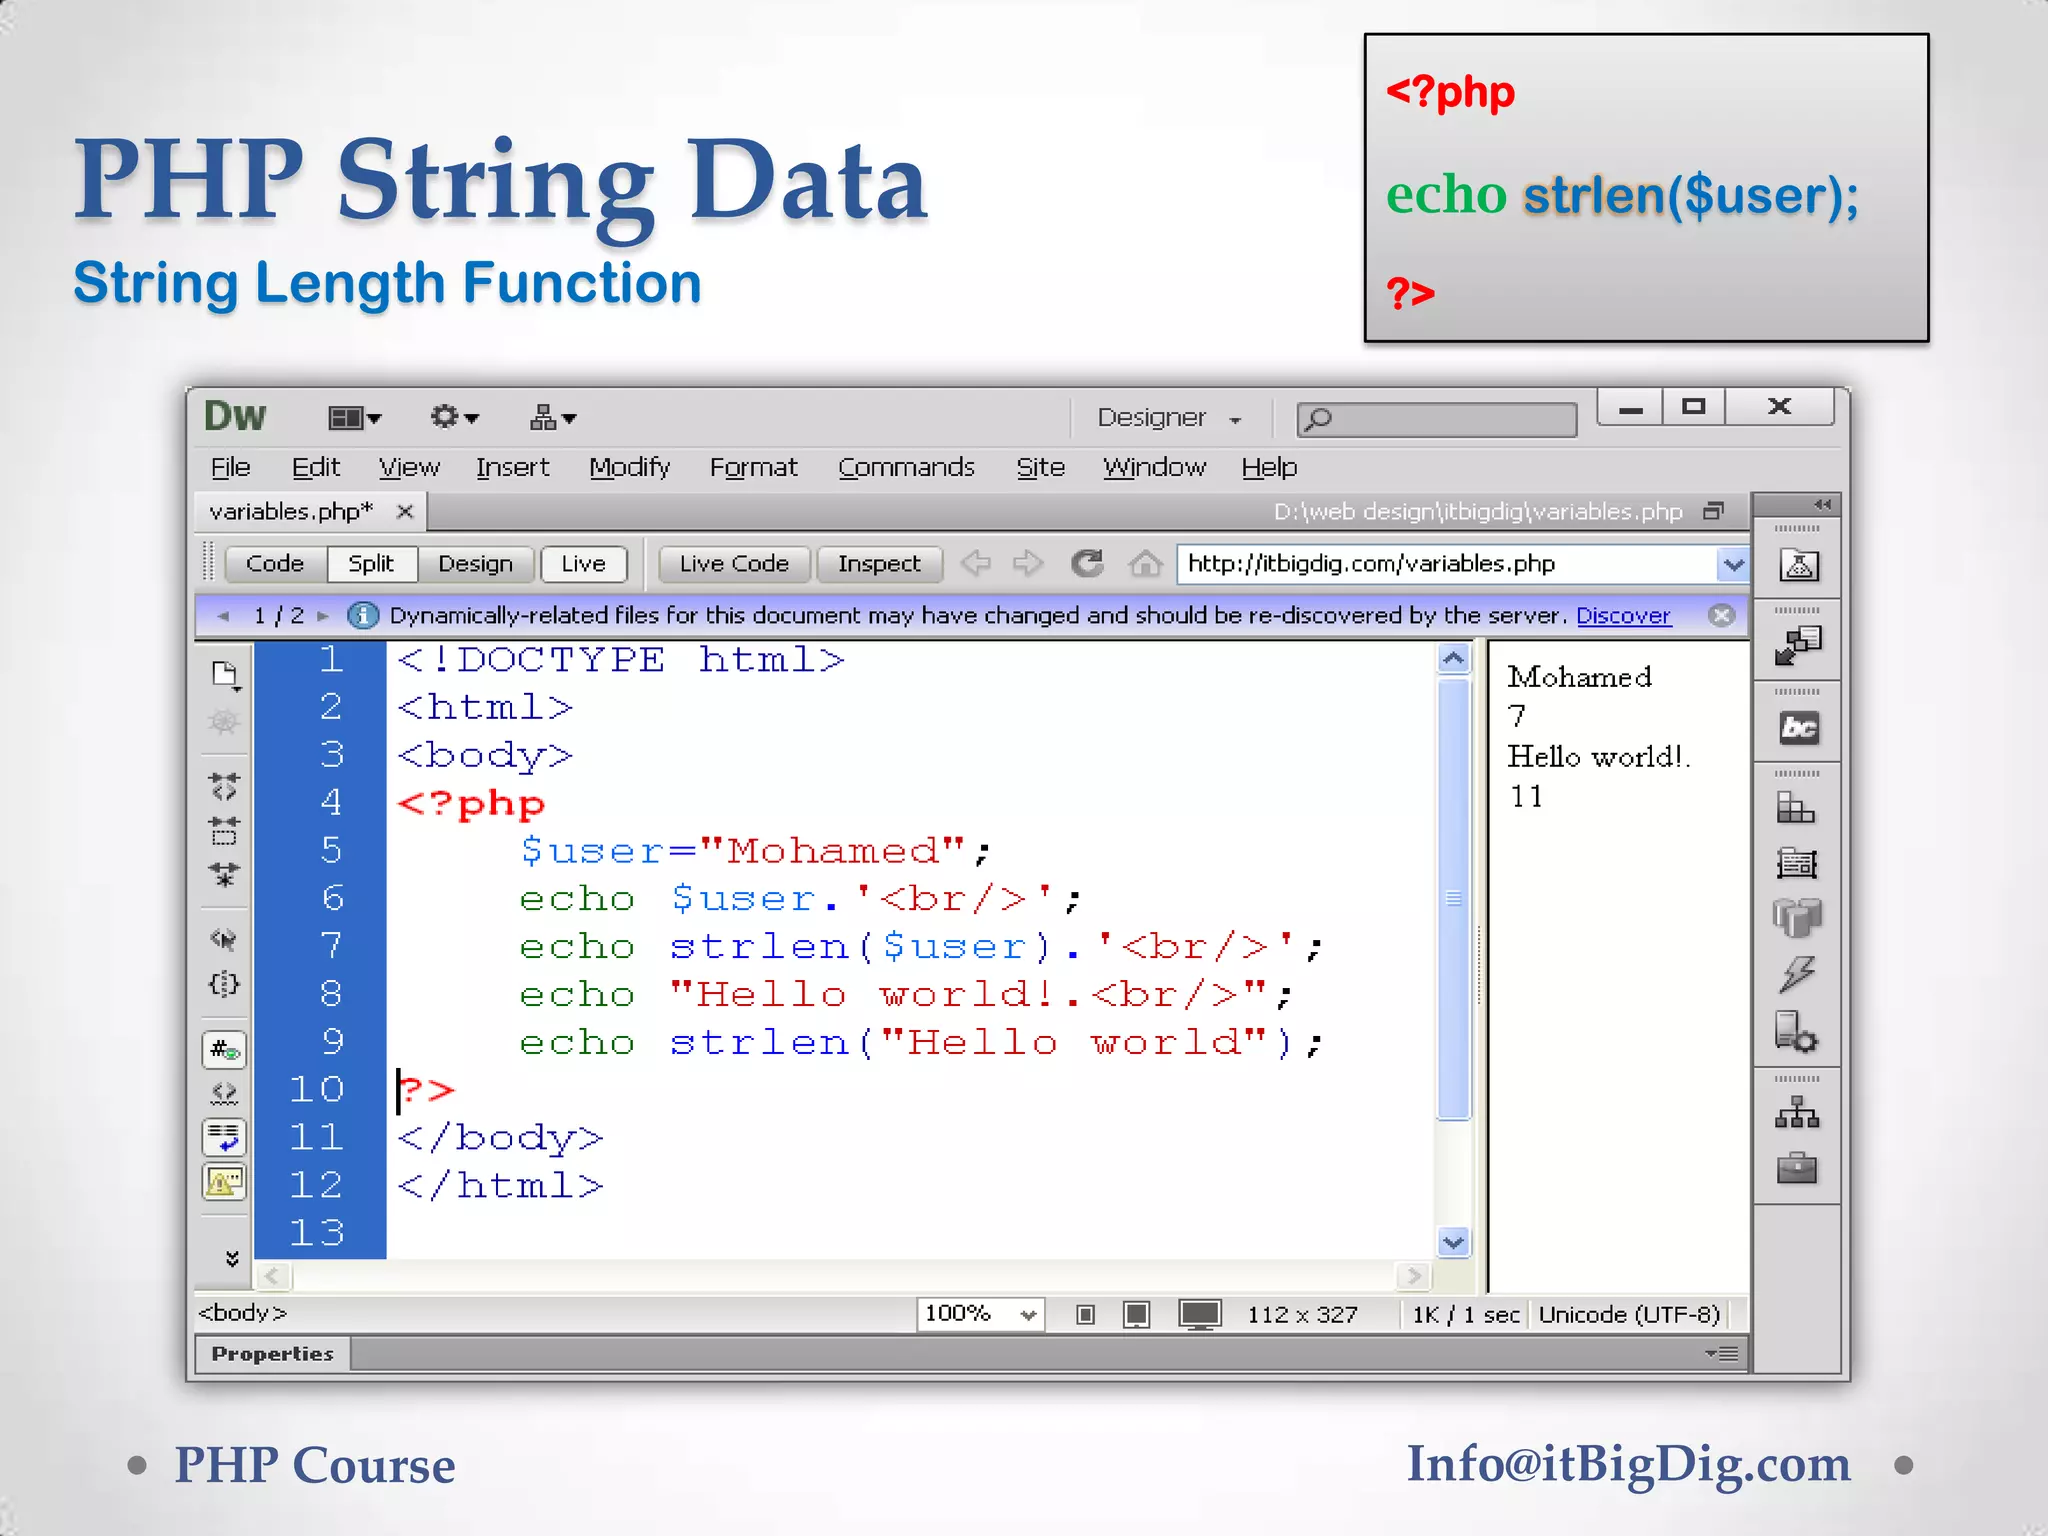The width and height of the screenshot is (2048, 1536).
Task: Open the Insert menu
Action: tap(512, 467)
